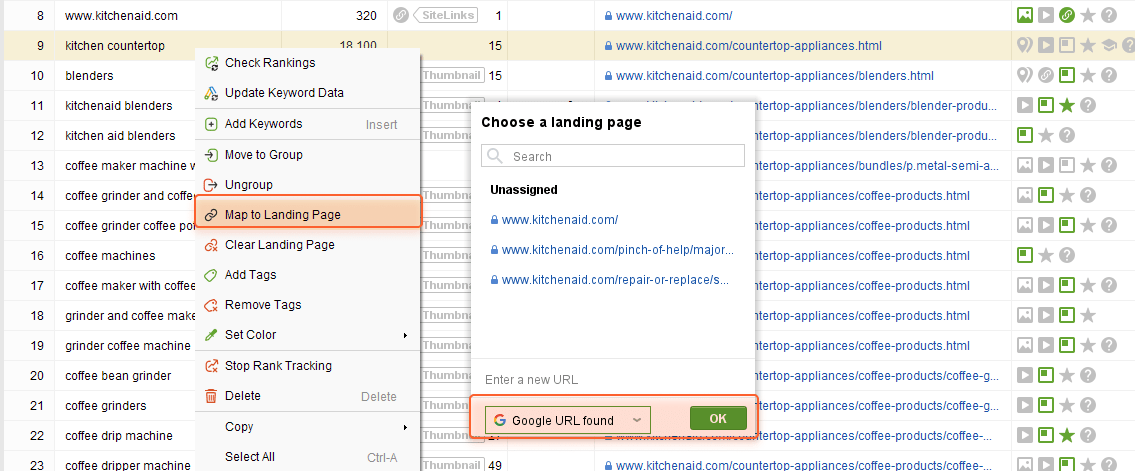Click the map pin icon in blenders row
Image resolution: width=1135 pixels, height=471 pixels.
[x=1024, y=75]
